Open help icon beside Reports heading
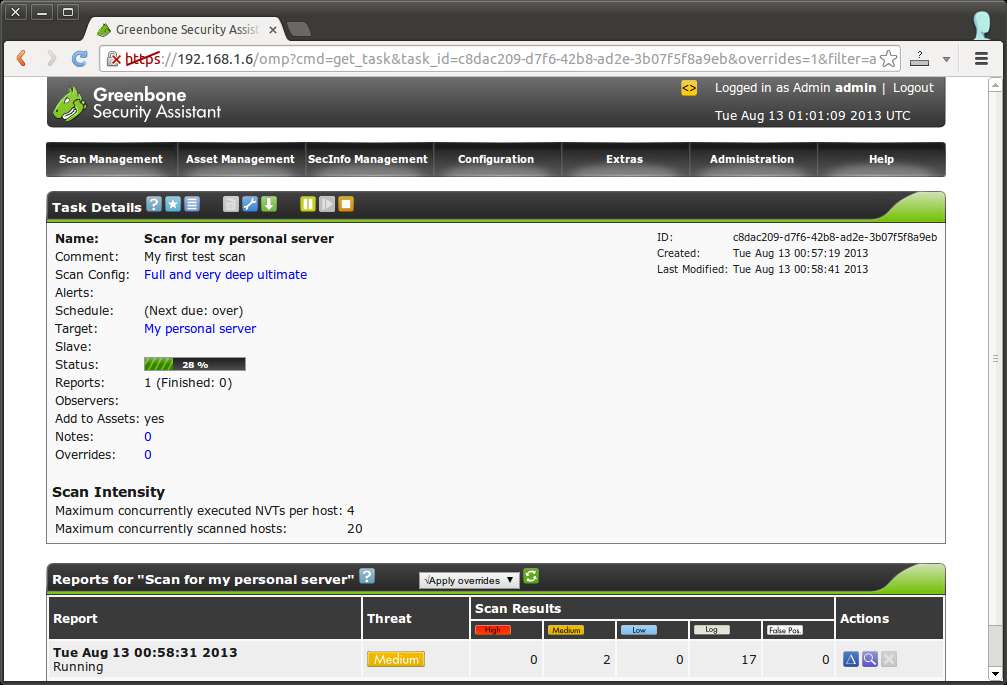The width and height of the screenshot is (1007, 685). 367,576
